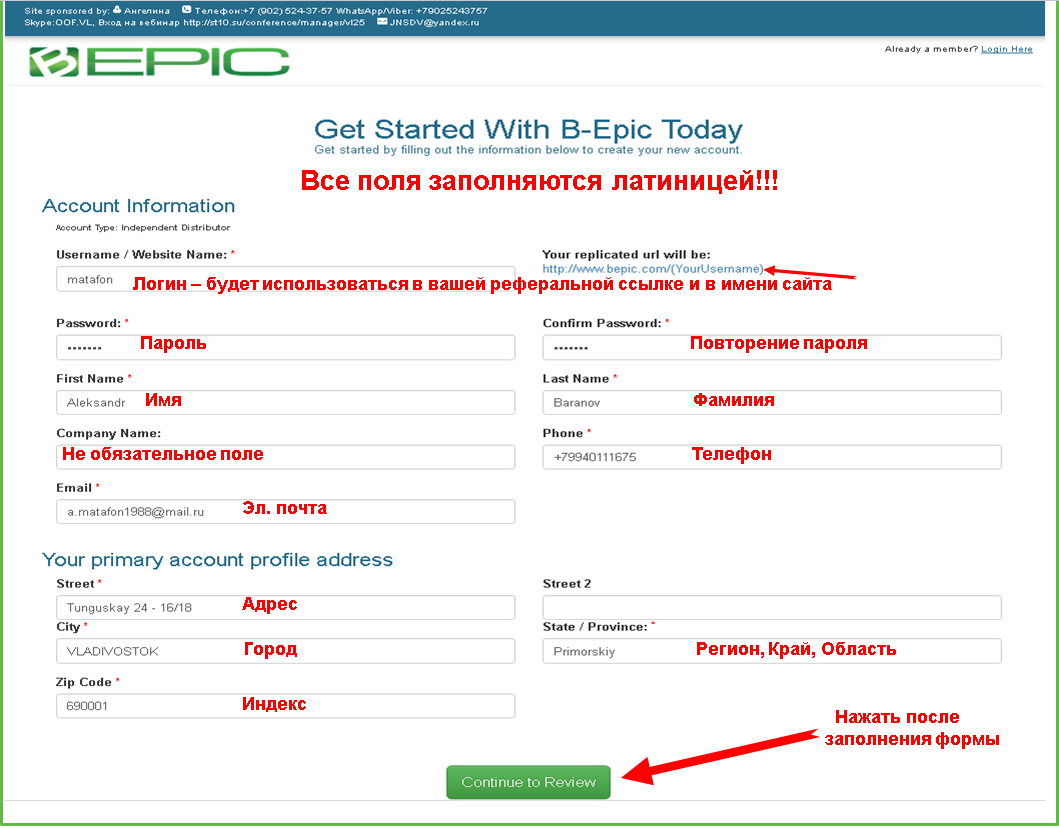Click the Continue to Review button
This screenshot has width=1059, height=828.
point(528,782)
